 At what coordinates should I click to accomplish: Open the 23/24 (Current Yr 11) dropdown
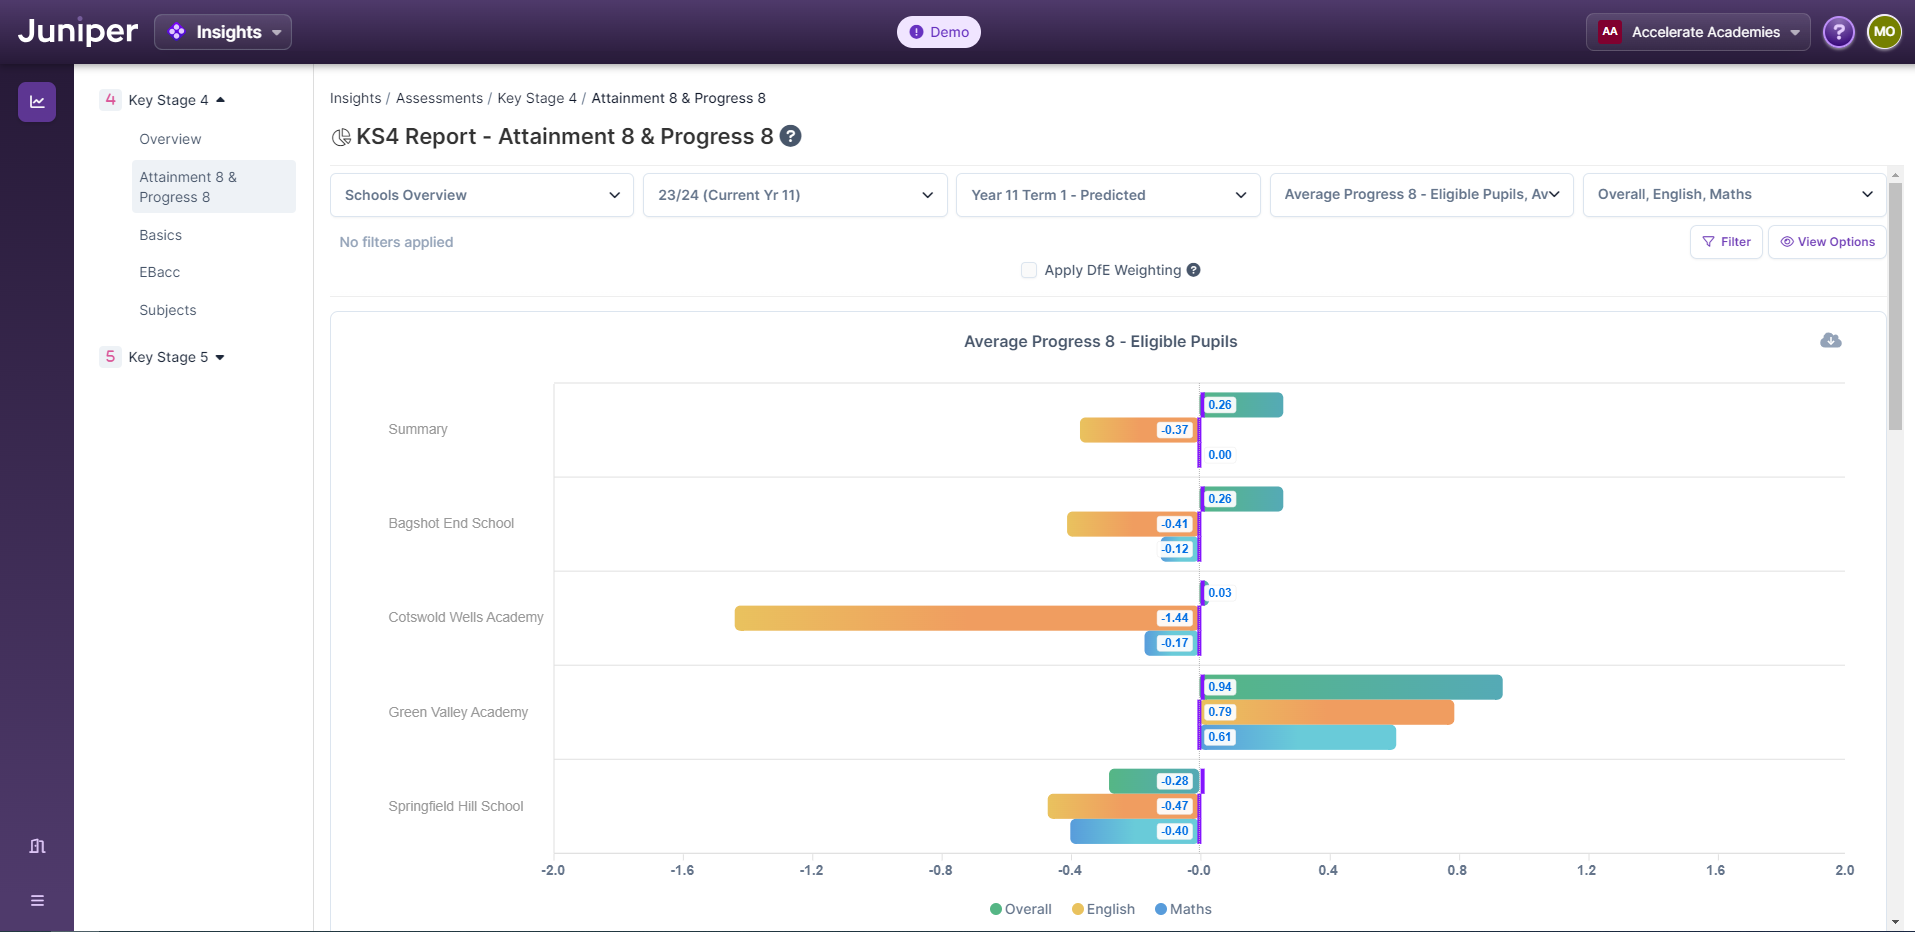coord(794,195)
